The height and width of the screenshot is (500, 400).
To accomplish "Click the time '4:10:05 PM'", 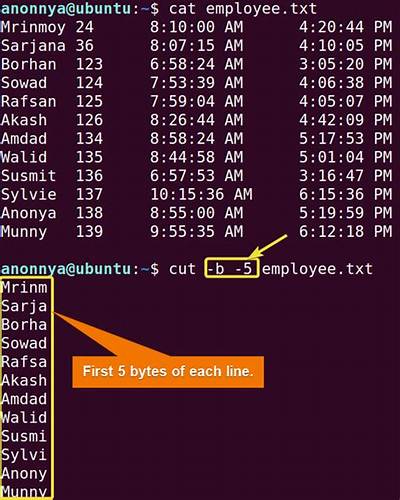I will (x=345, y=46).
